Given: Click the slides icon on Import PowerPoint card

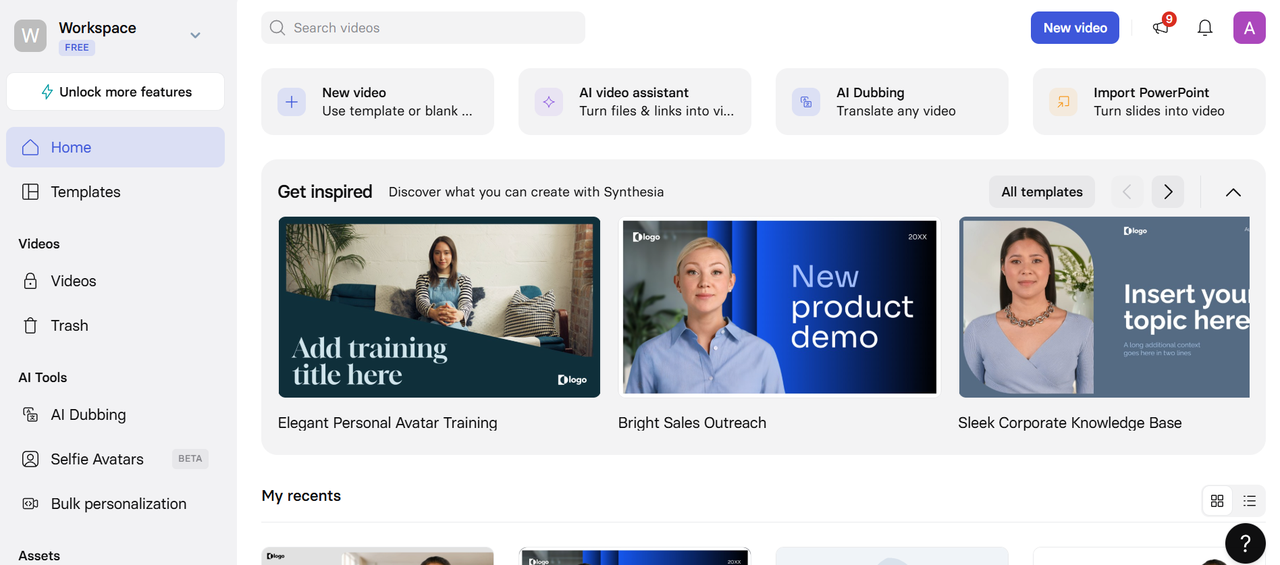Looking at the screenshot, I should (1063, 101).
